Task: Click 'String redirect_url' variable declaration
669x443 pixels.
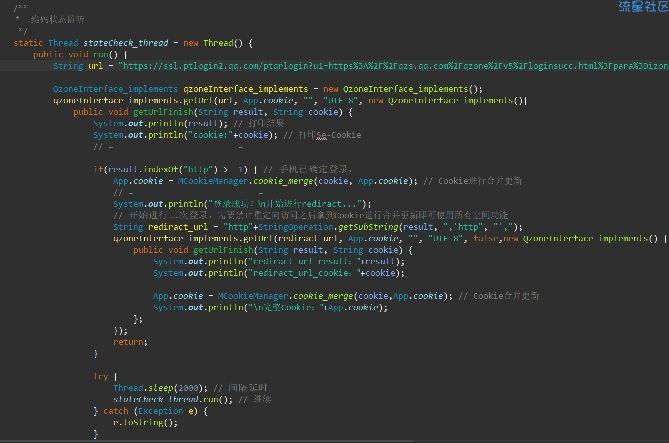Action: 160,227
